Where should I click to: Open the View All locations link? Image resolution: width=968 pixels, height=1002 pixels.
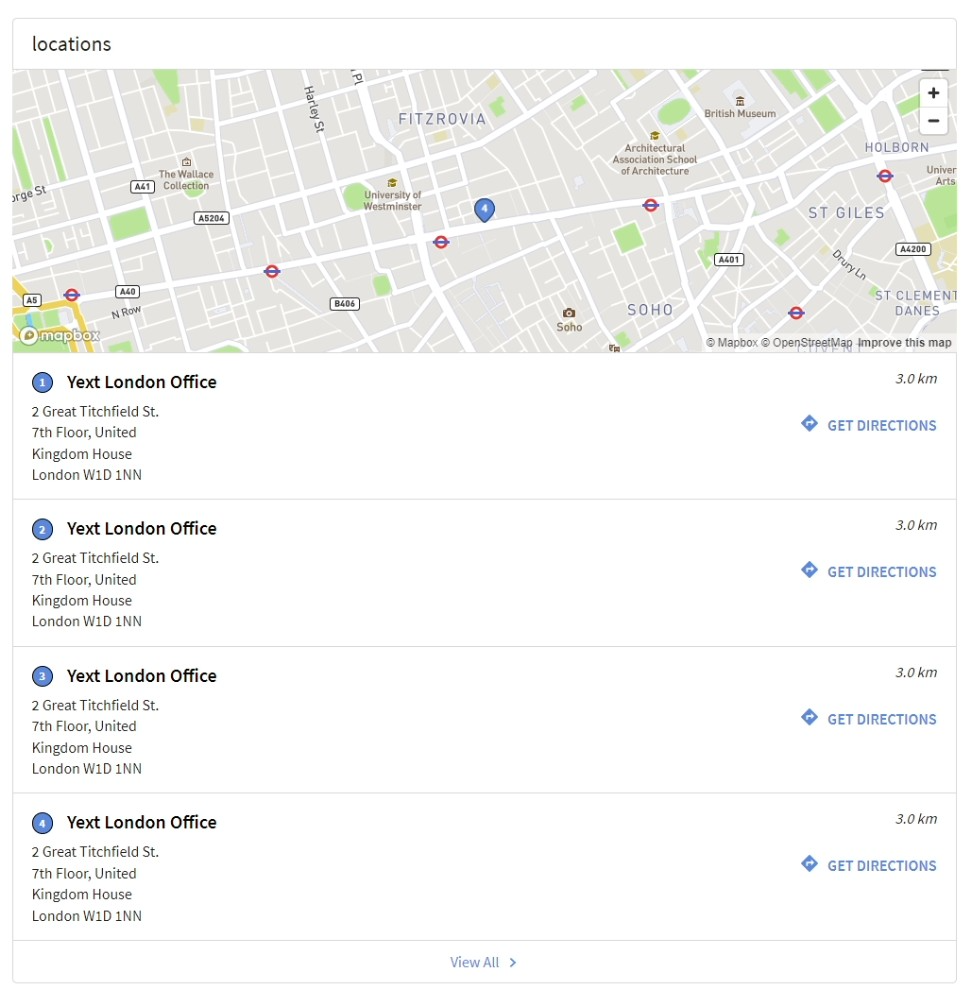[474, 962]
